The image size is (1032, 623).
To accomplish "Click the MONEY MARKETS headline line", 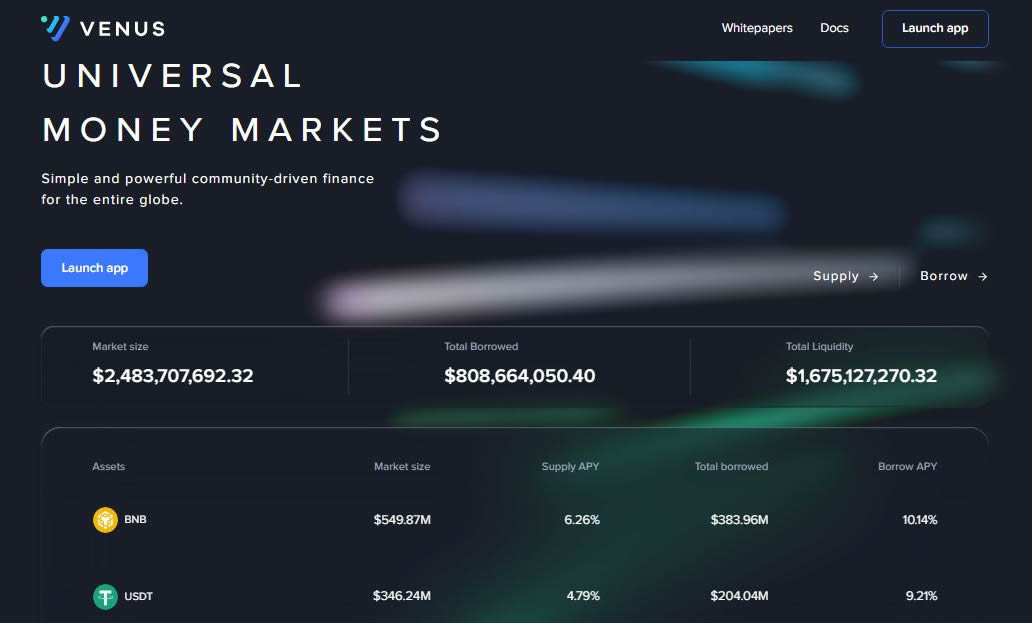I will [243, 130].
